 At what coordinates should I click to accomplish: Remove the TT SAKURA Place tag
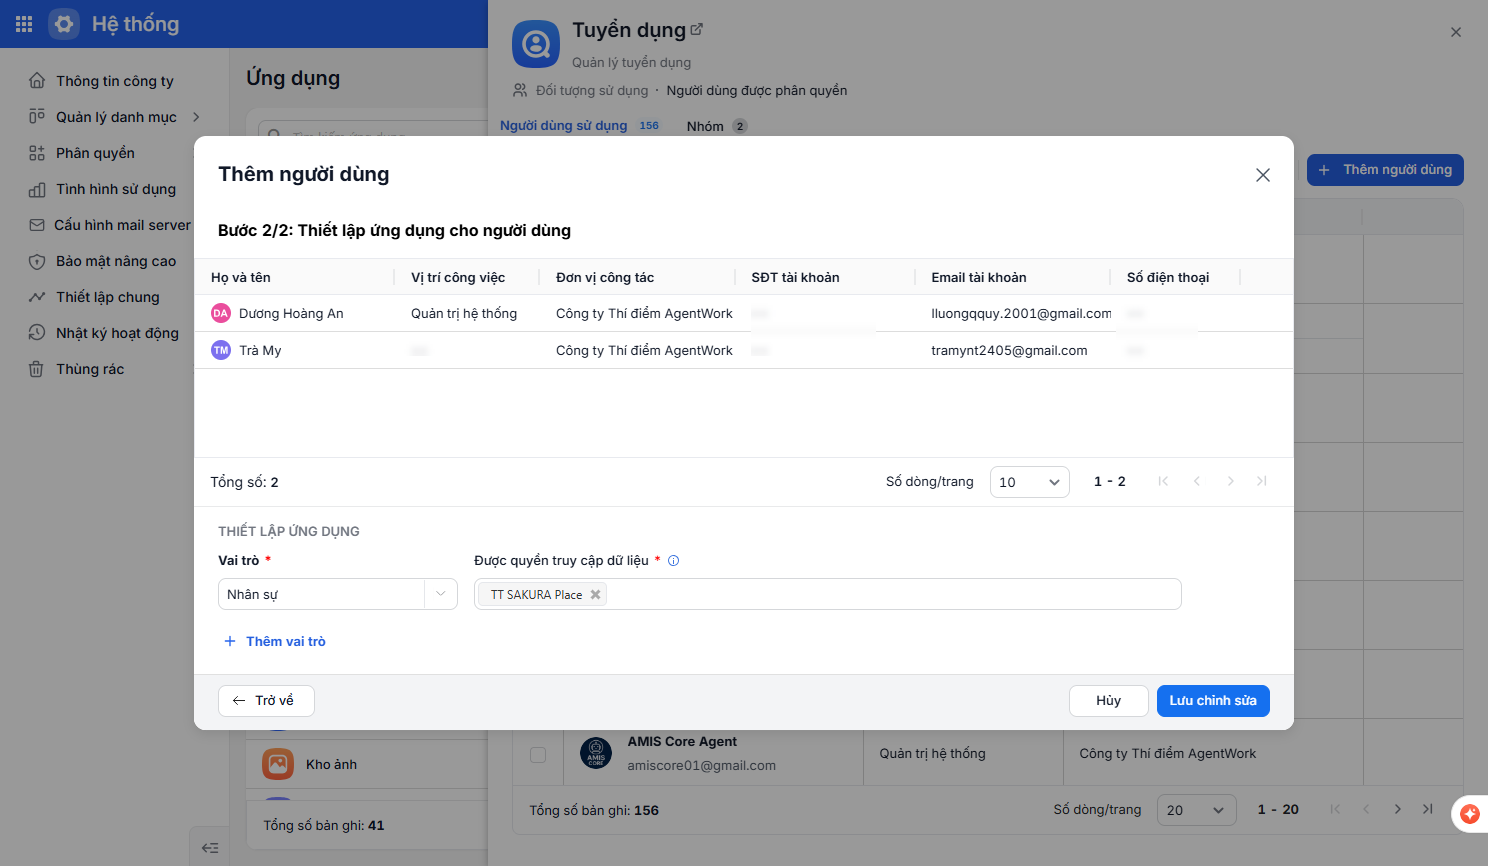coord(595,595)
